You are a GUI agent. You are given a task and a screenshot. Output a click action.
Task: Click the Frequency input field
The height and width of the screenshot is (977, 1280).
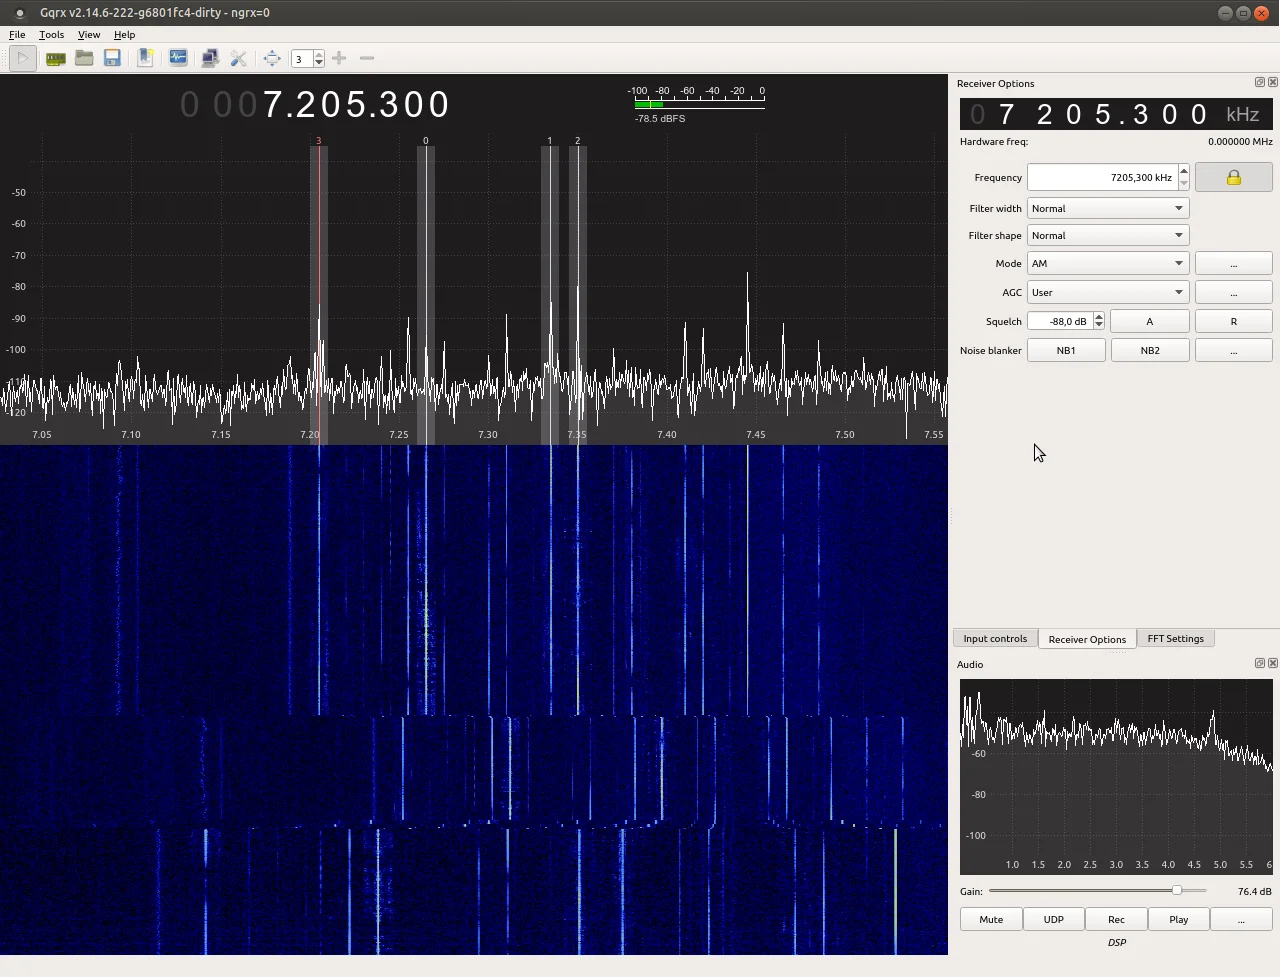point(1101,178)
